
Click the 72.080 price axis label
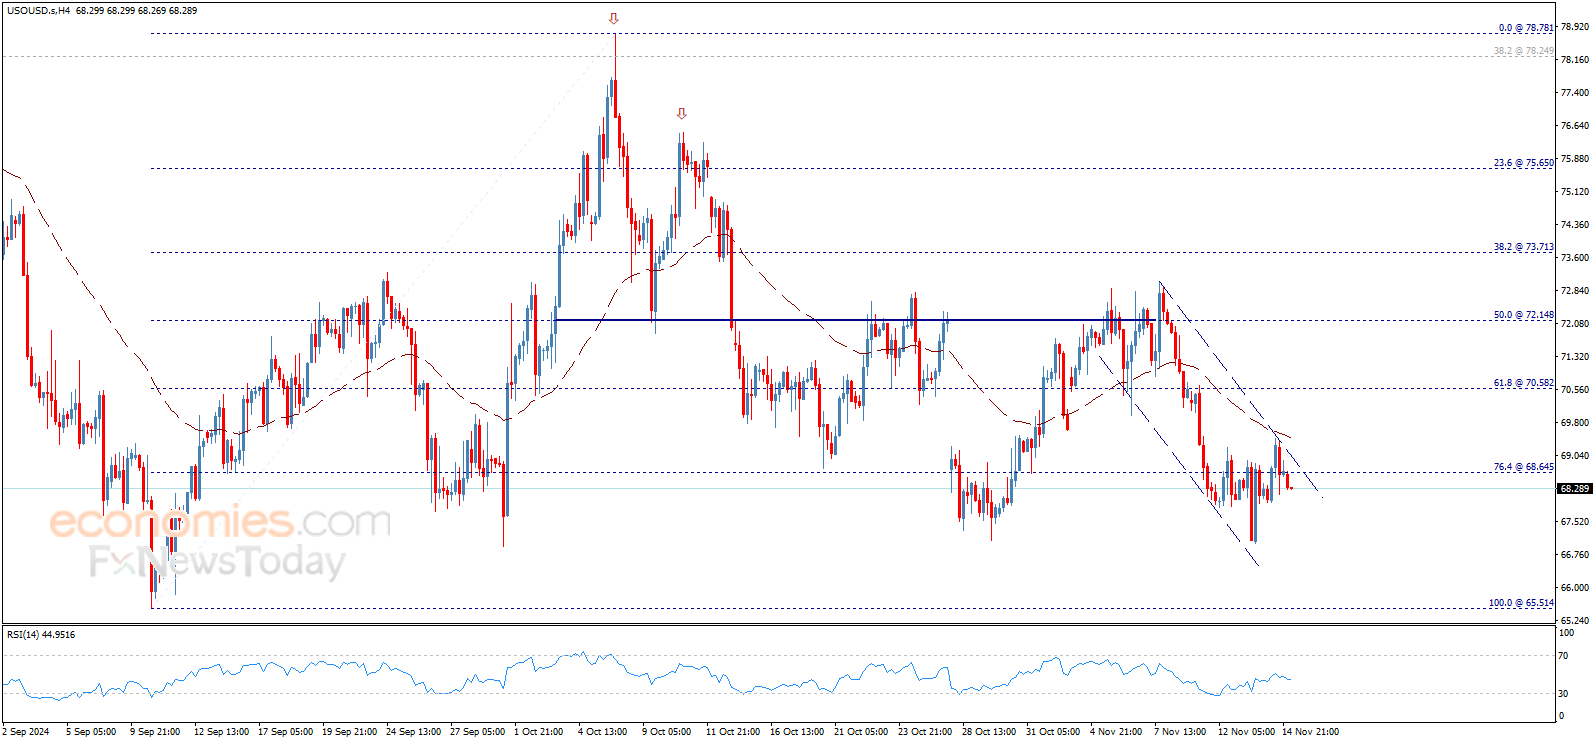[x=1575, y=324]
